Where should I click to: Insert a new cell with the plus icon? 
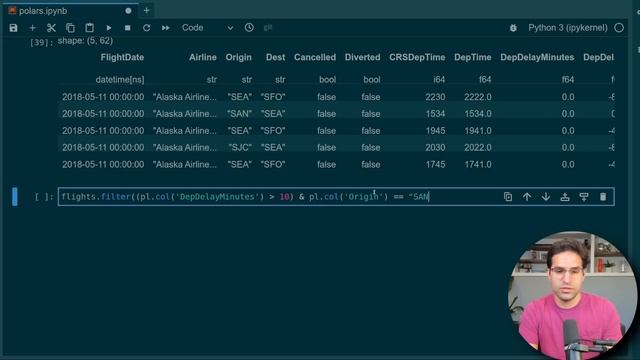32,28
